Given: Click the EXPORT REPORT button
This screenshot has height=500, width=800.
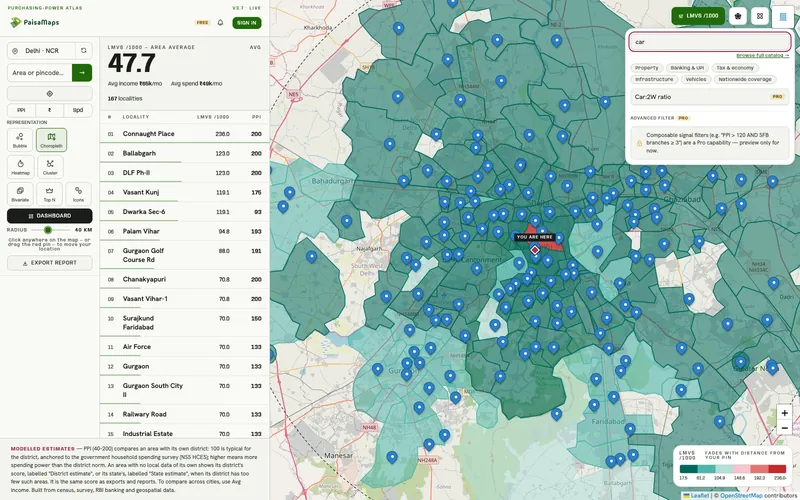Looking at the screenshot, I should (x=49, y=263).
